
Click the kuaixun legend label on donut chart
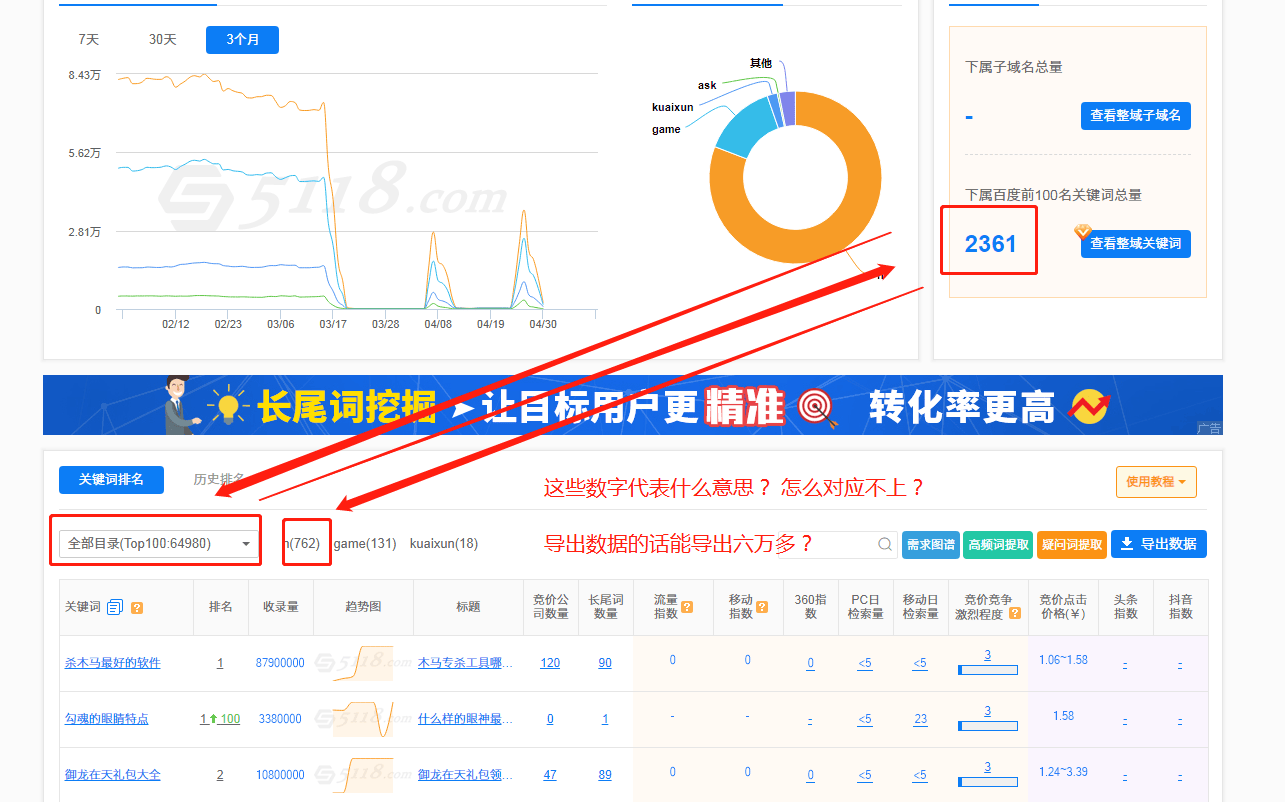[x=672, y=107]
